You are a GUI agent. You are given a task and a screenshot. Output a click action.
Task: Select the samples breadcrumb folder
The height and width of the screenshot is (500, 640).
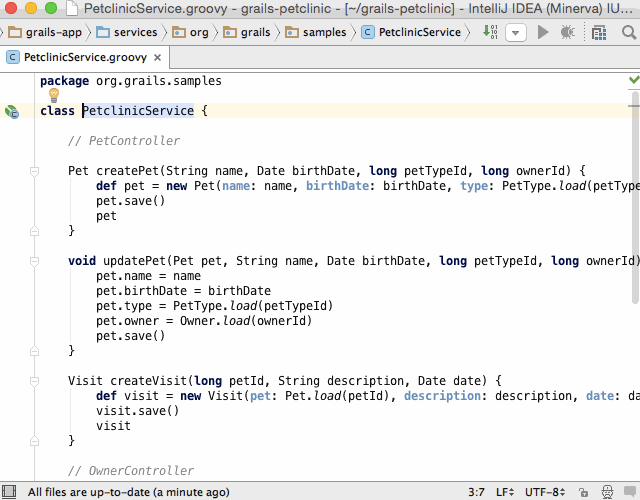[316, 32]
